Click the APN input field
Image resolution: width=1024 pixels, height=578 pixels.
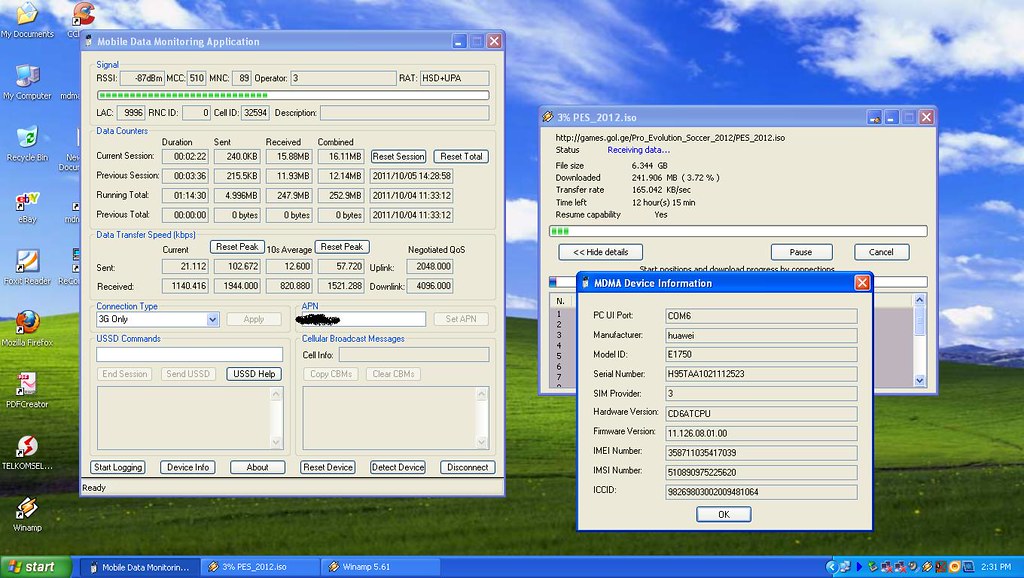click(x=363, y=319)
